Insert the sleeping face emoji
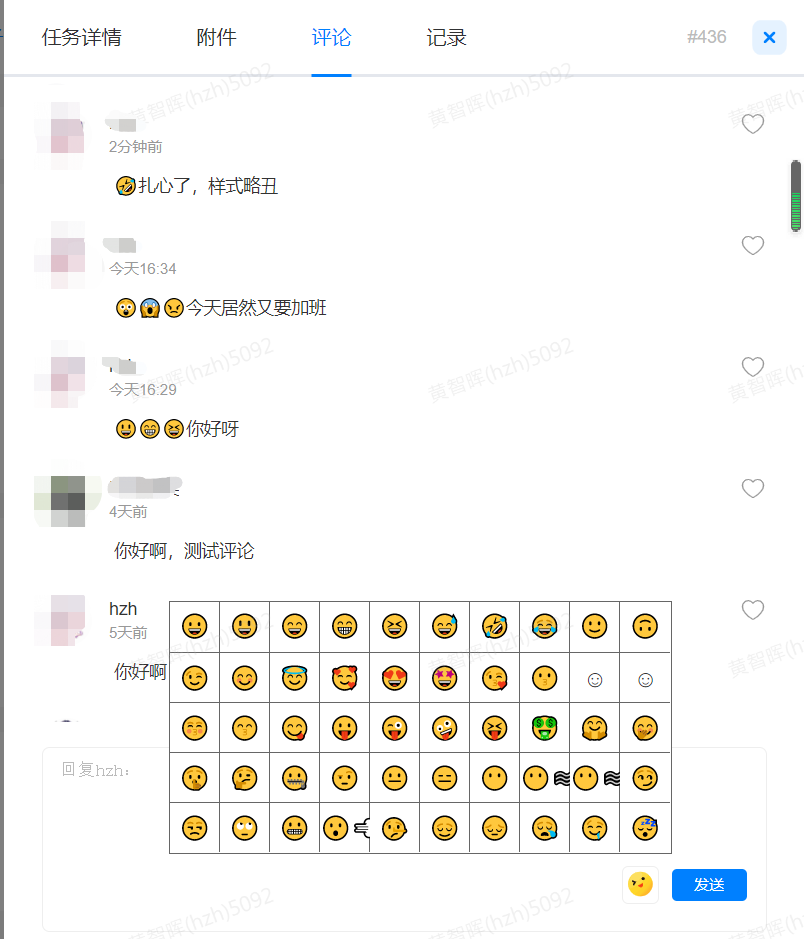 645,828
